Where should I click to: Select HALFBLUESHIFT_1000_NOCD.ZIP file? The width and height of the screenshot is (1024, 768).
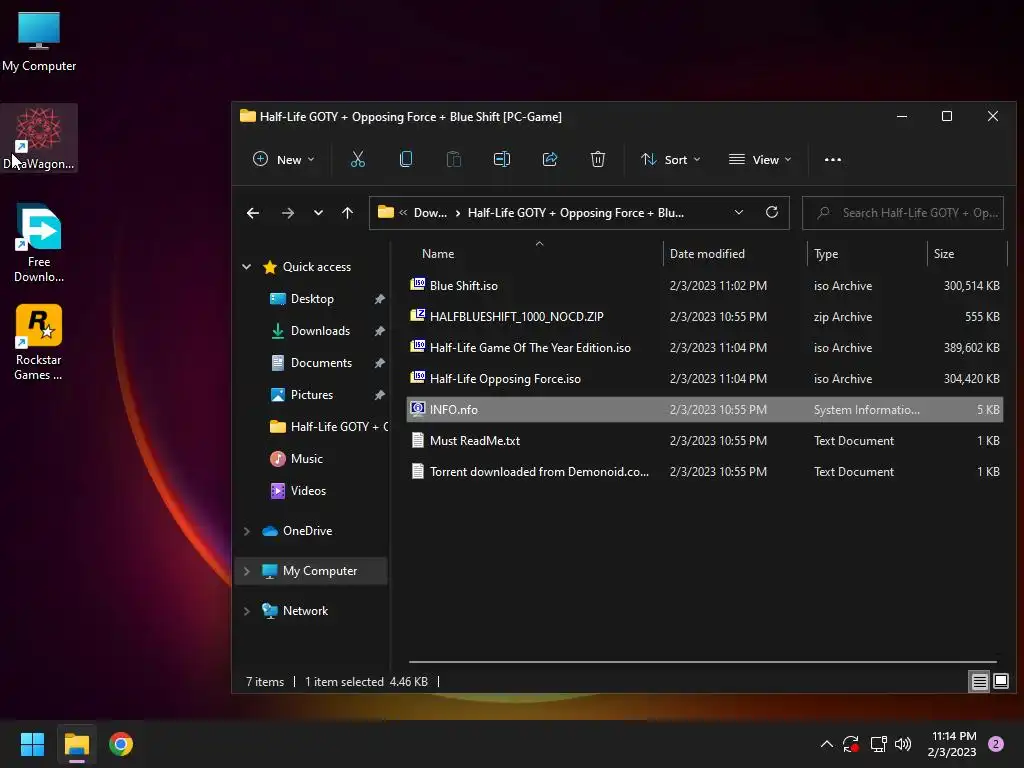tap(705, 317)
